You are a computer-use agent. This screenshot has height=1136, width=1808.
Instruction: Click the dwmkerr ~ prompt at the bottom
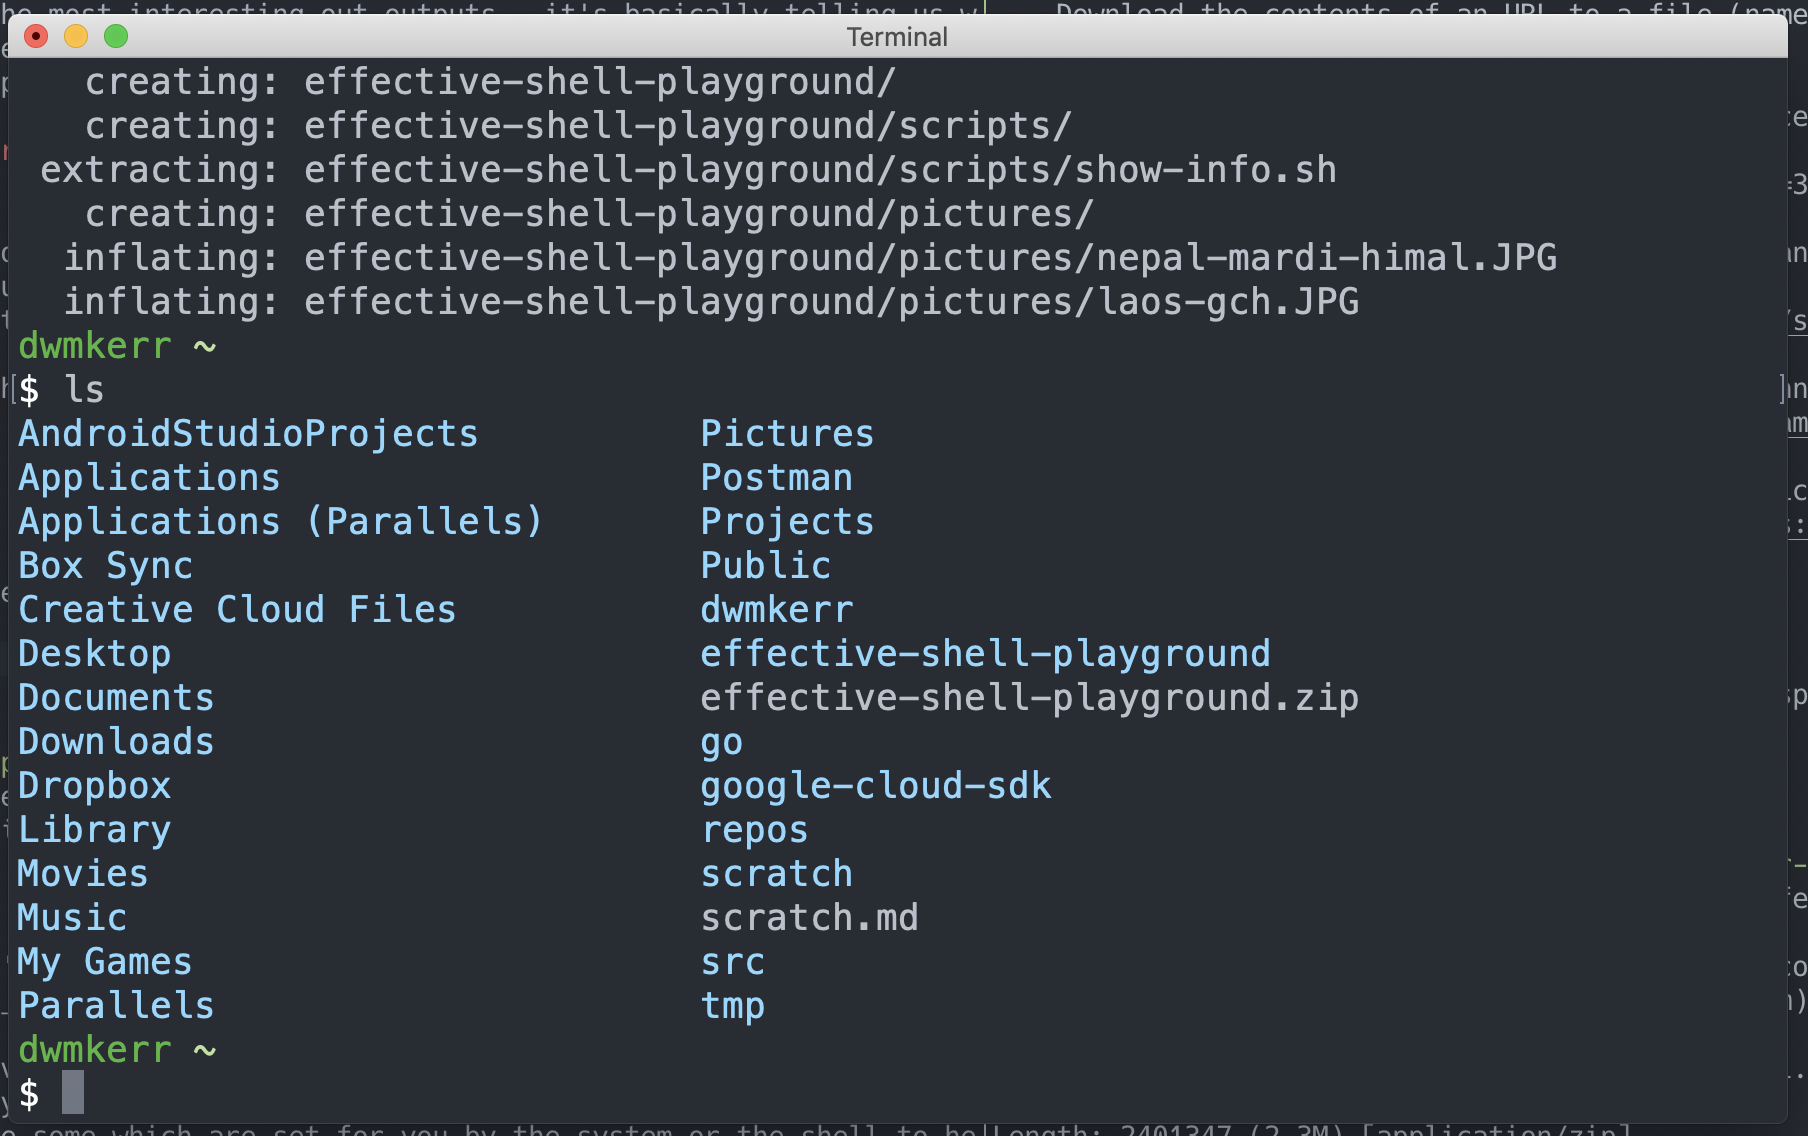(117, 1050)
